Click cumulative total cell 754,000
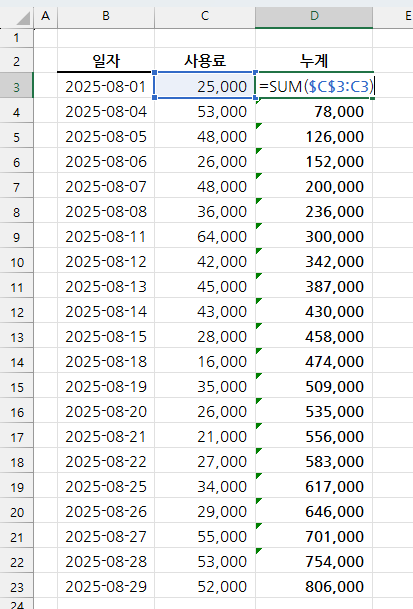 (x=314, y=561)
